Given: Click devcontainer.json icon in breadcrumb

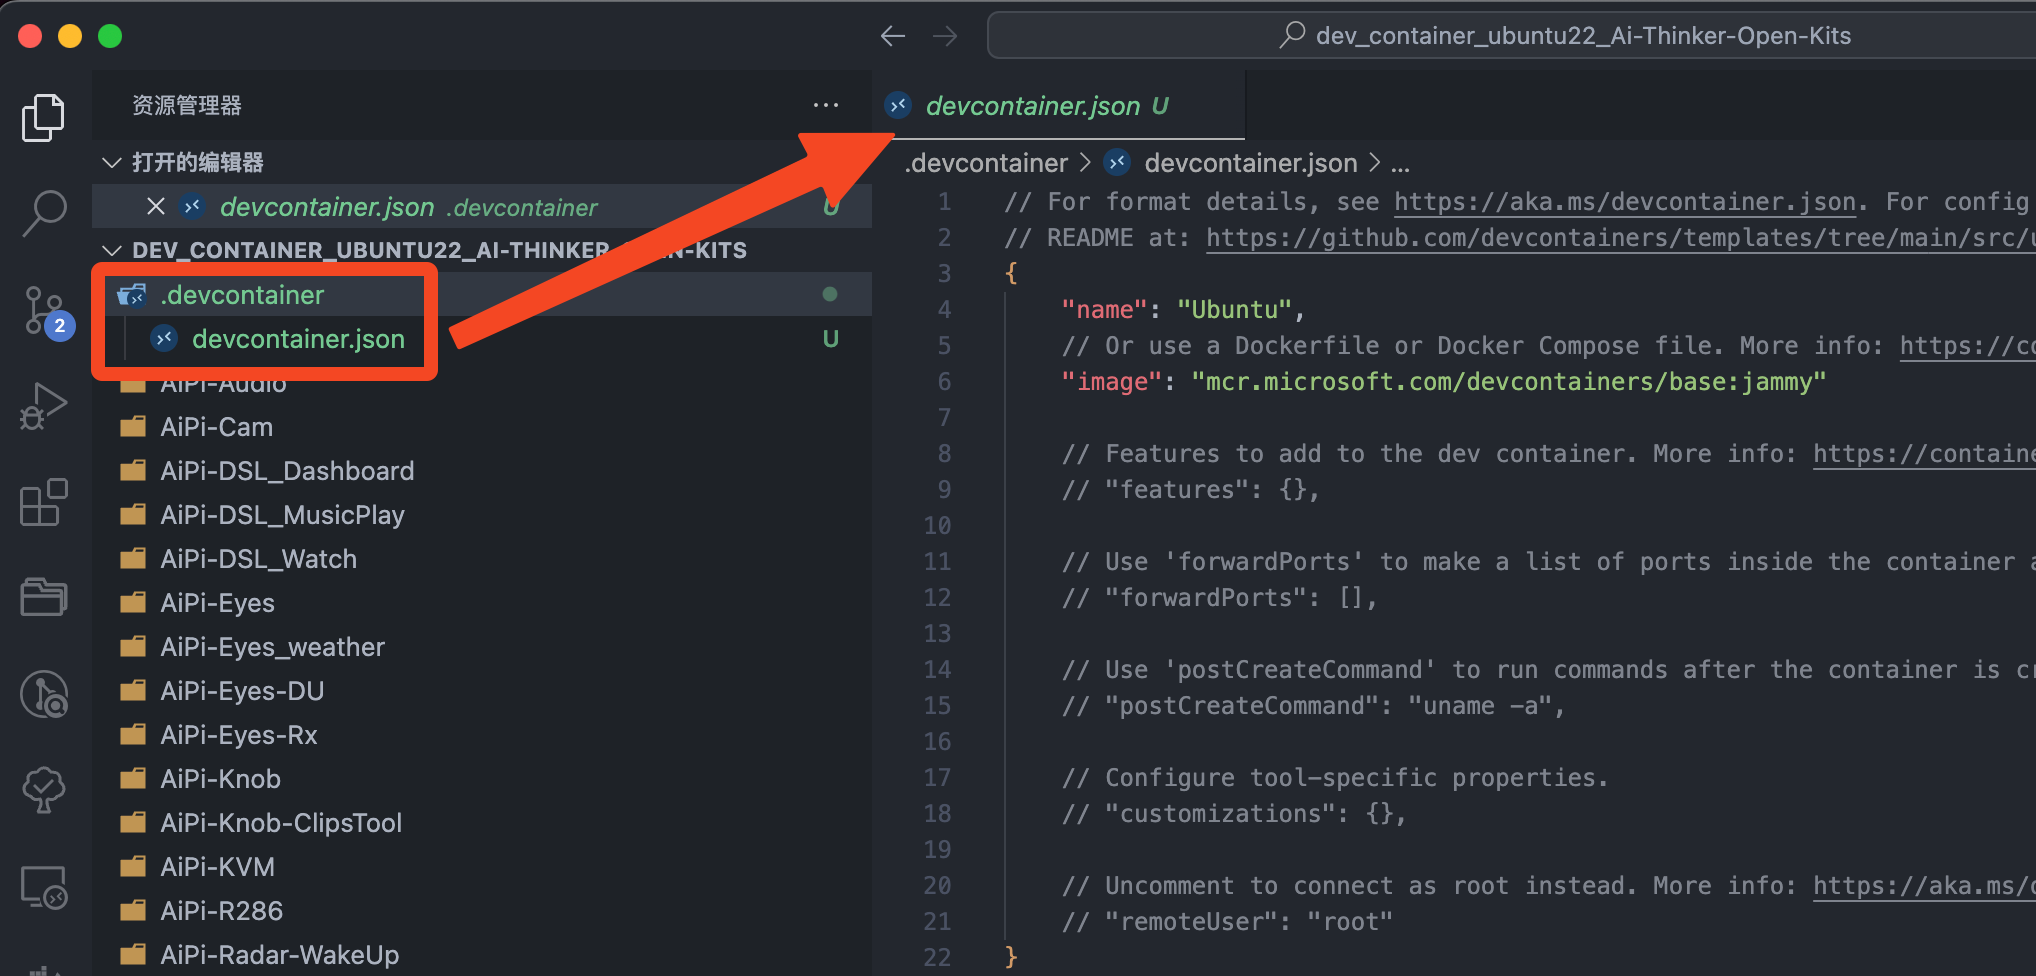Looking at the screenshot, I should [1117, 162].
